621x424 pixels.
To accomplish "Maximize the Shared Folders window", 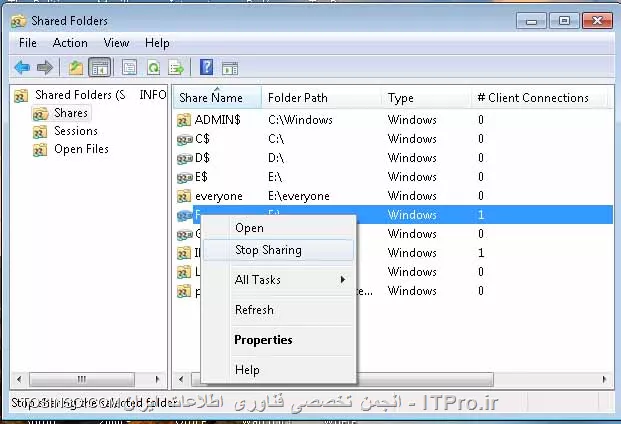I will (564, 21).
